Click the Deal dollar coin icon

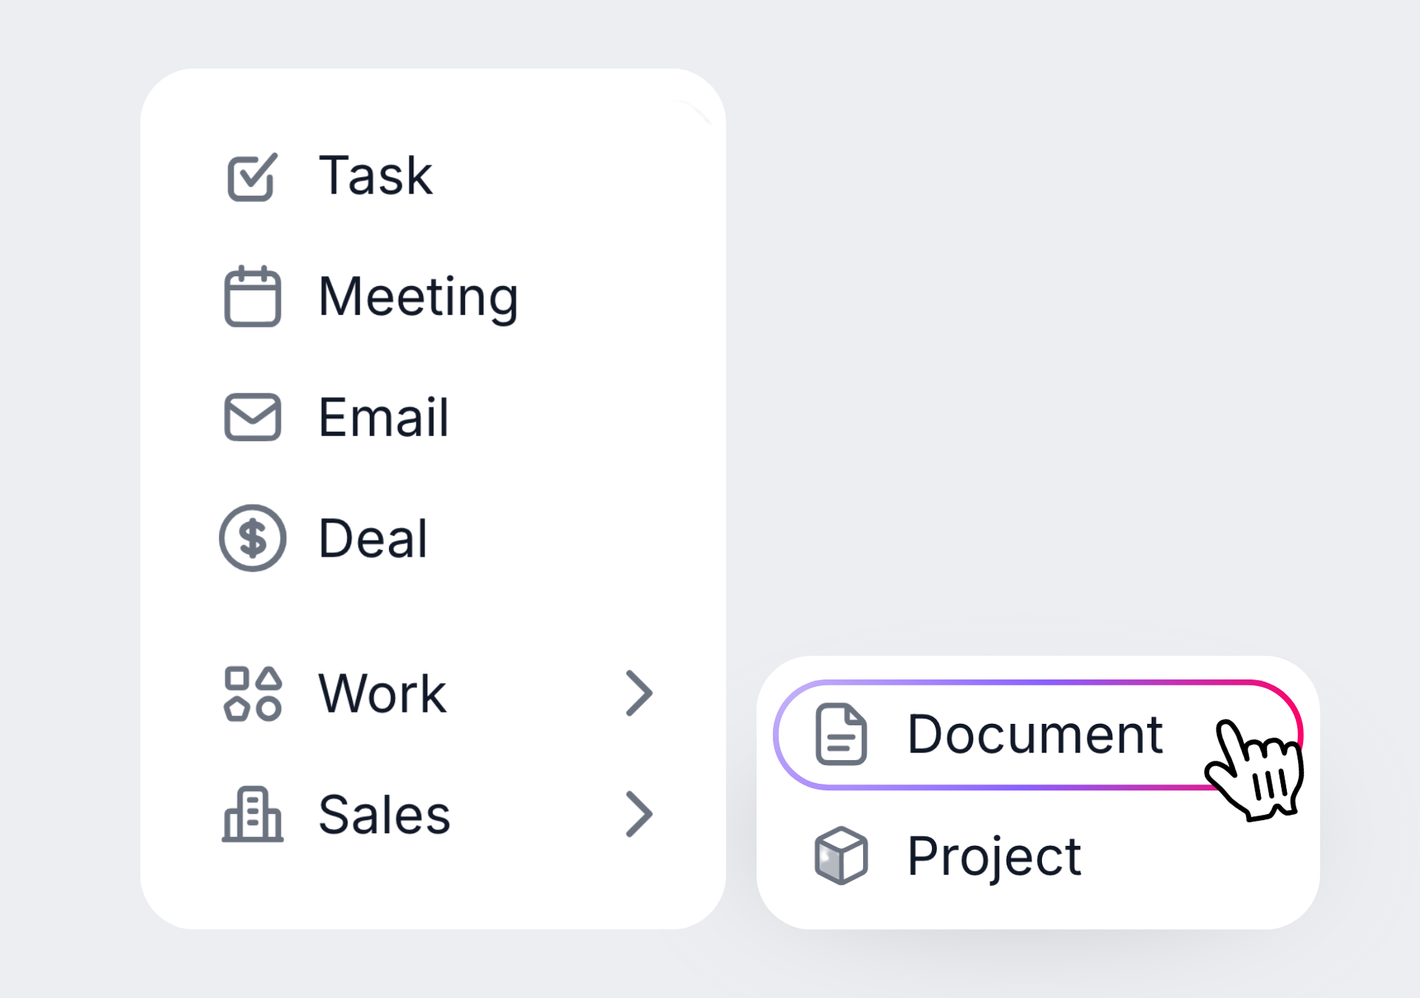click(x=252, y=538)
